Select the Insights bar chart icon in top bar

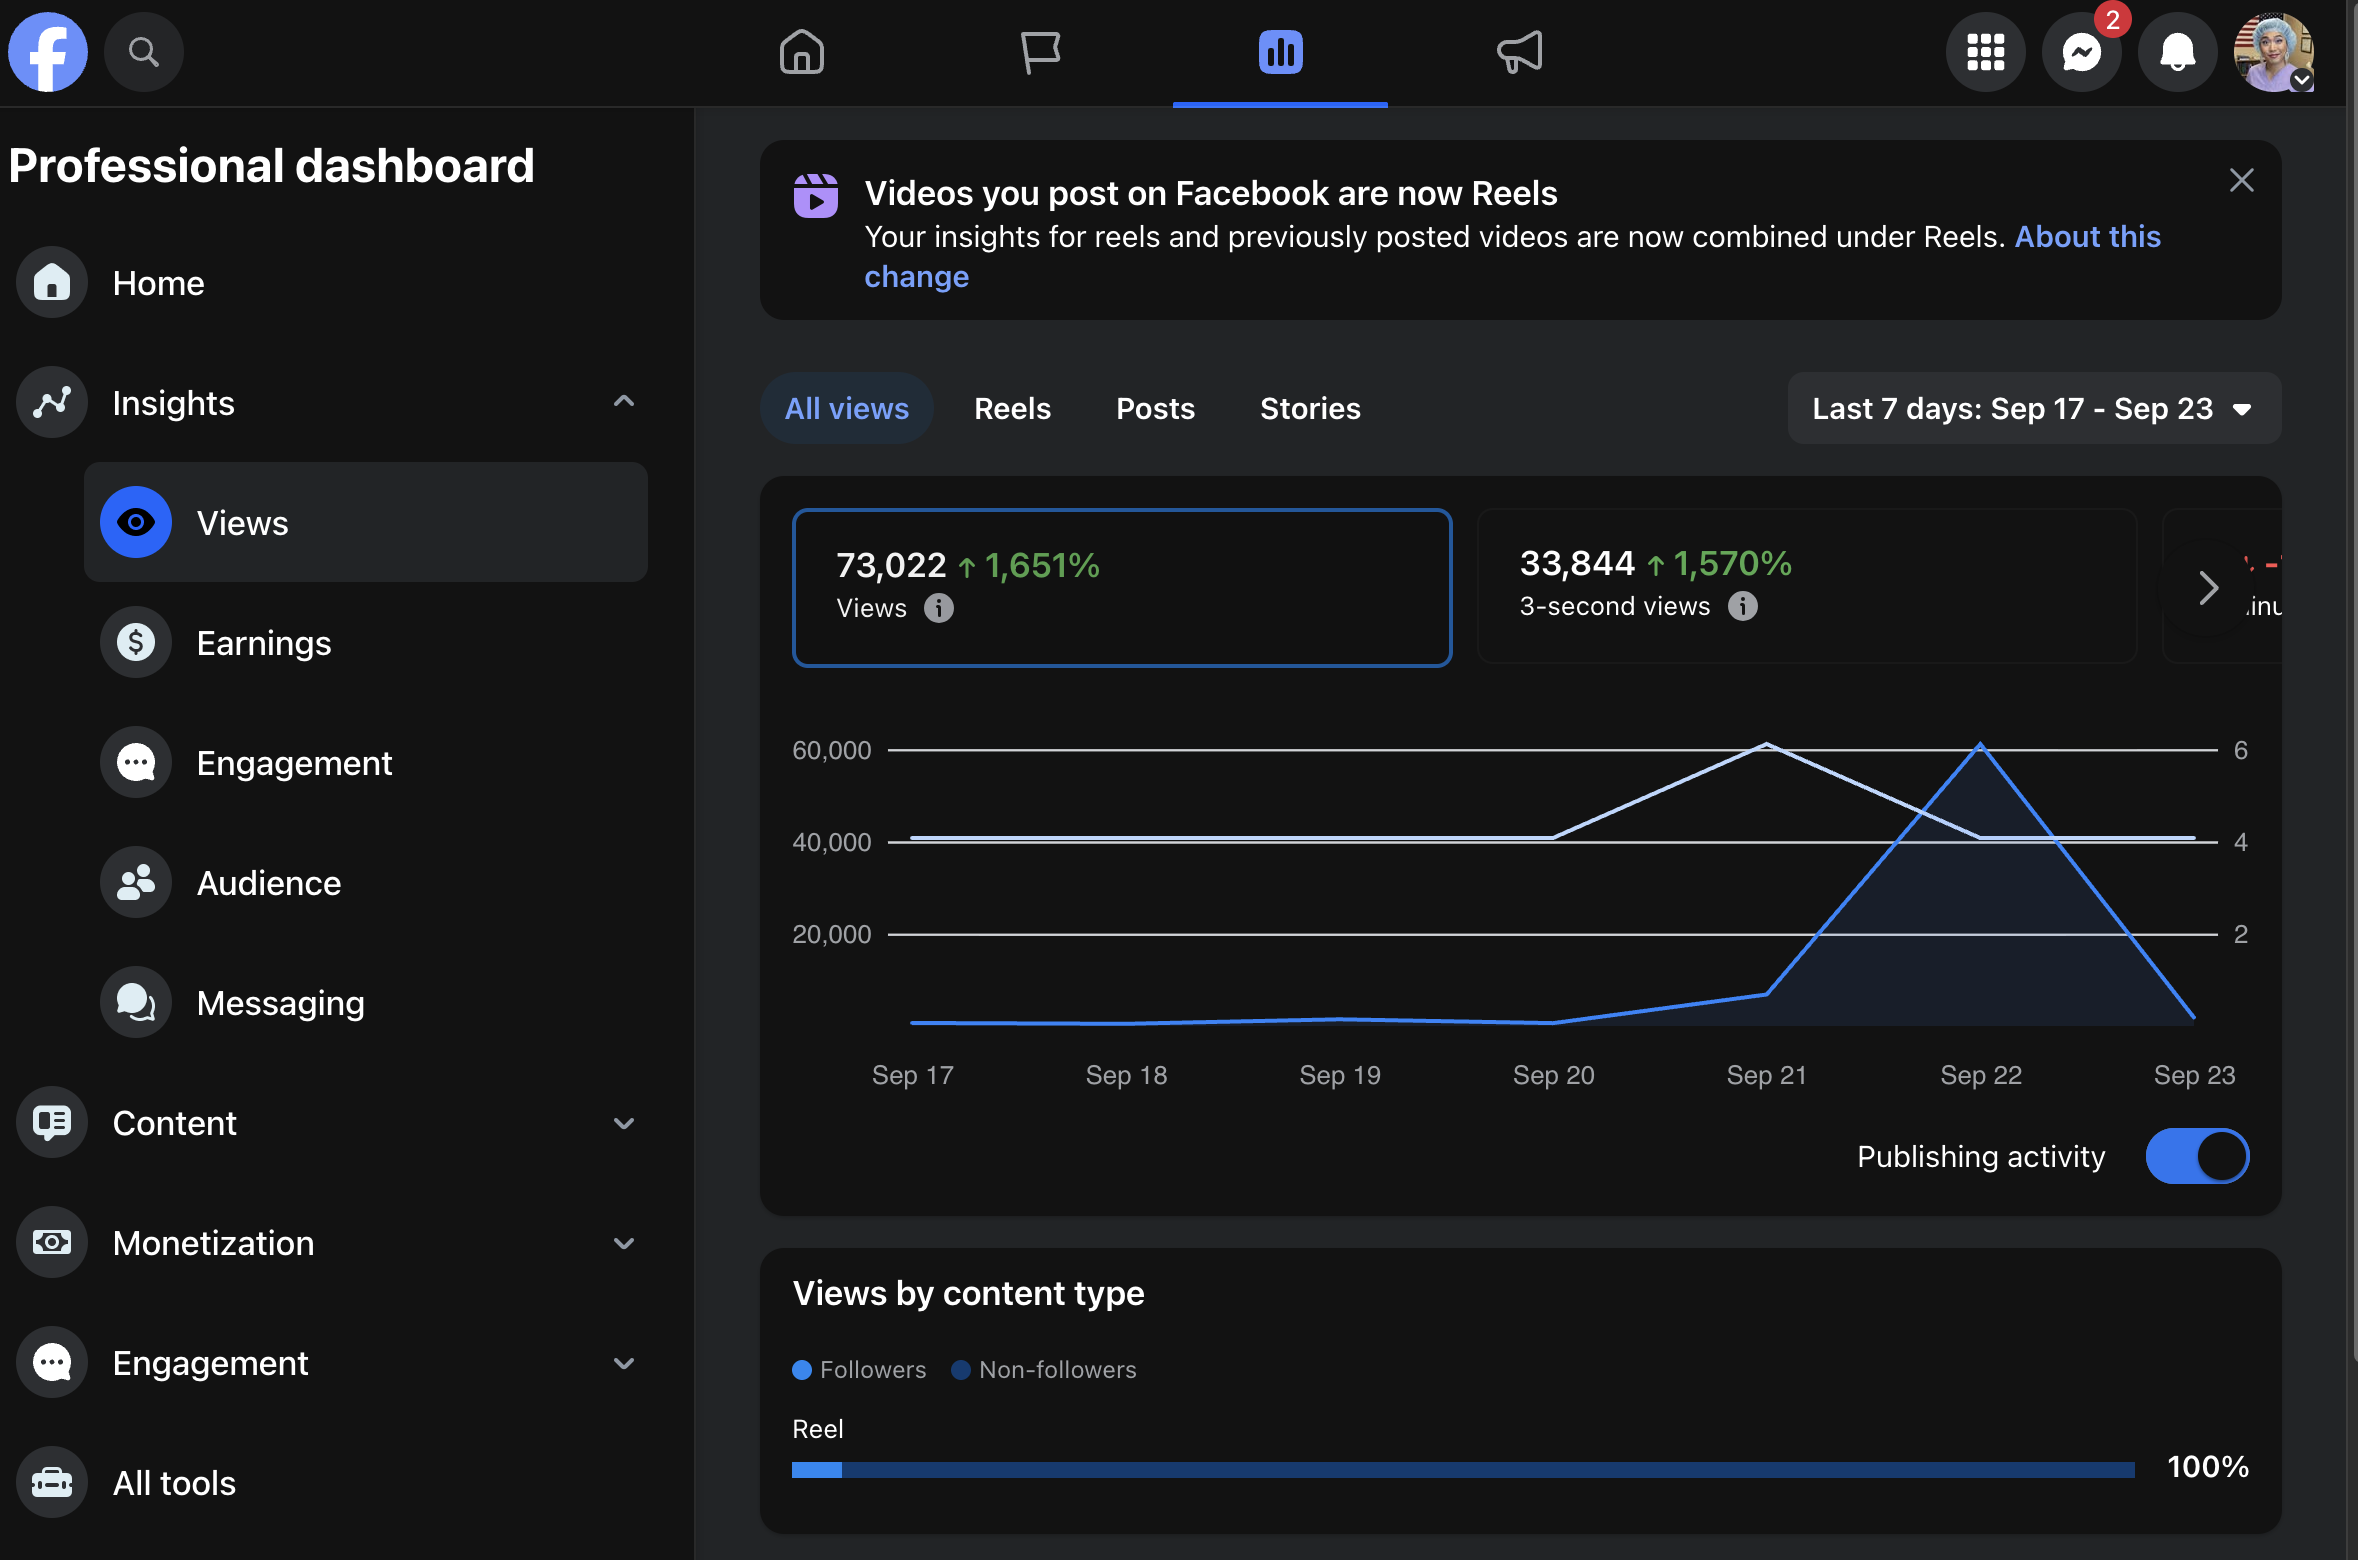click(x=1280, y=52)
